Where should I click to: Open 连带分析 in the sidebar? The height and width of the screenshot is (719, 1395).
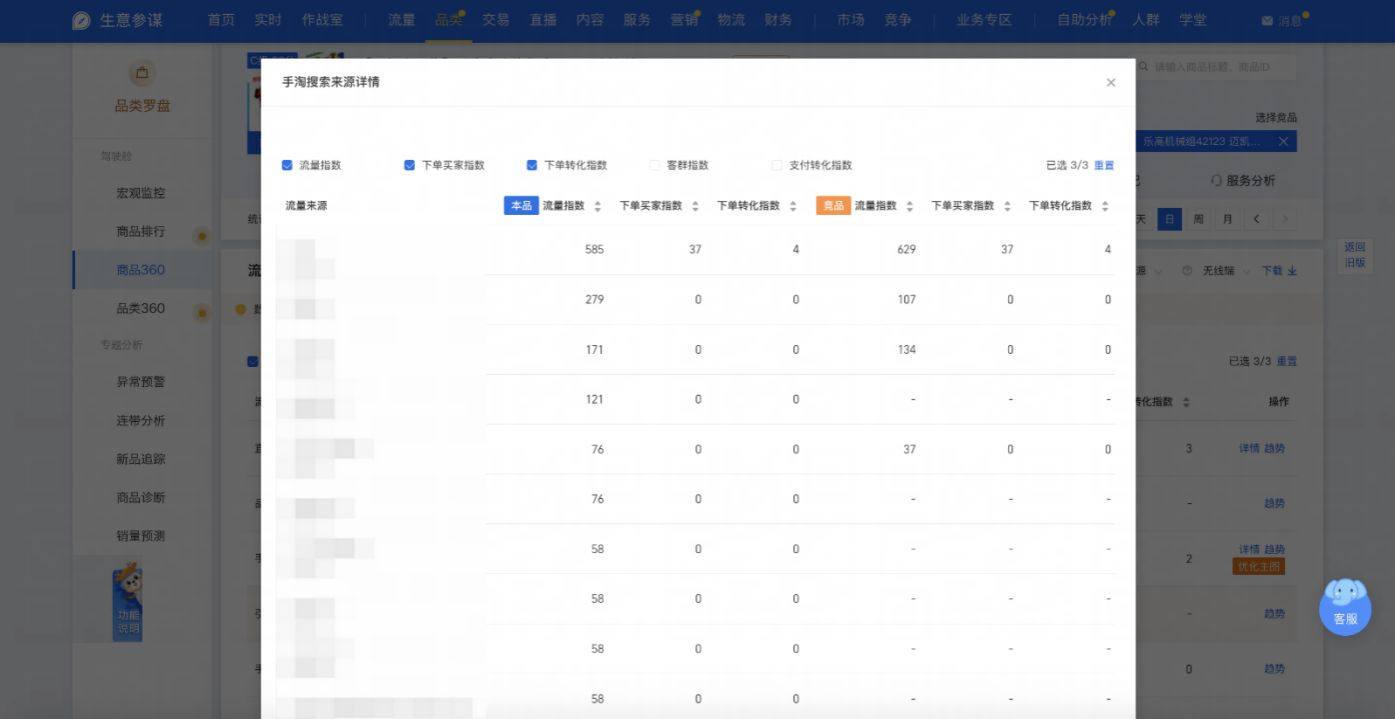[141, 421]
